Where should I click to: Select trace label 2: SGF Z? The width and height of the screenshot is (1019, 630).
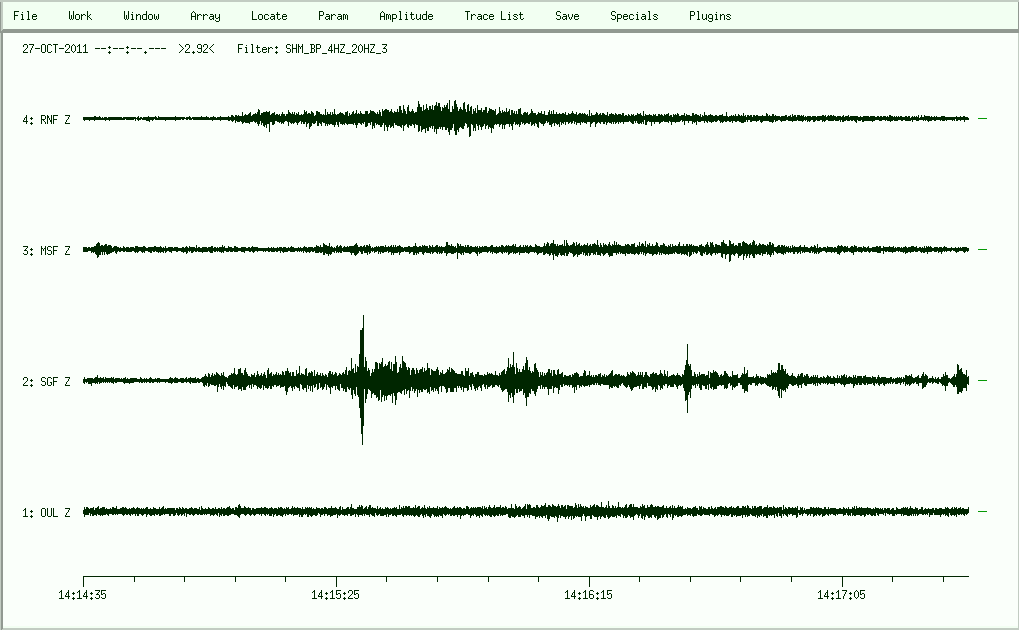coord(46,382)
